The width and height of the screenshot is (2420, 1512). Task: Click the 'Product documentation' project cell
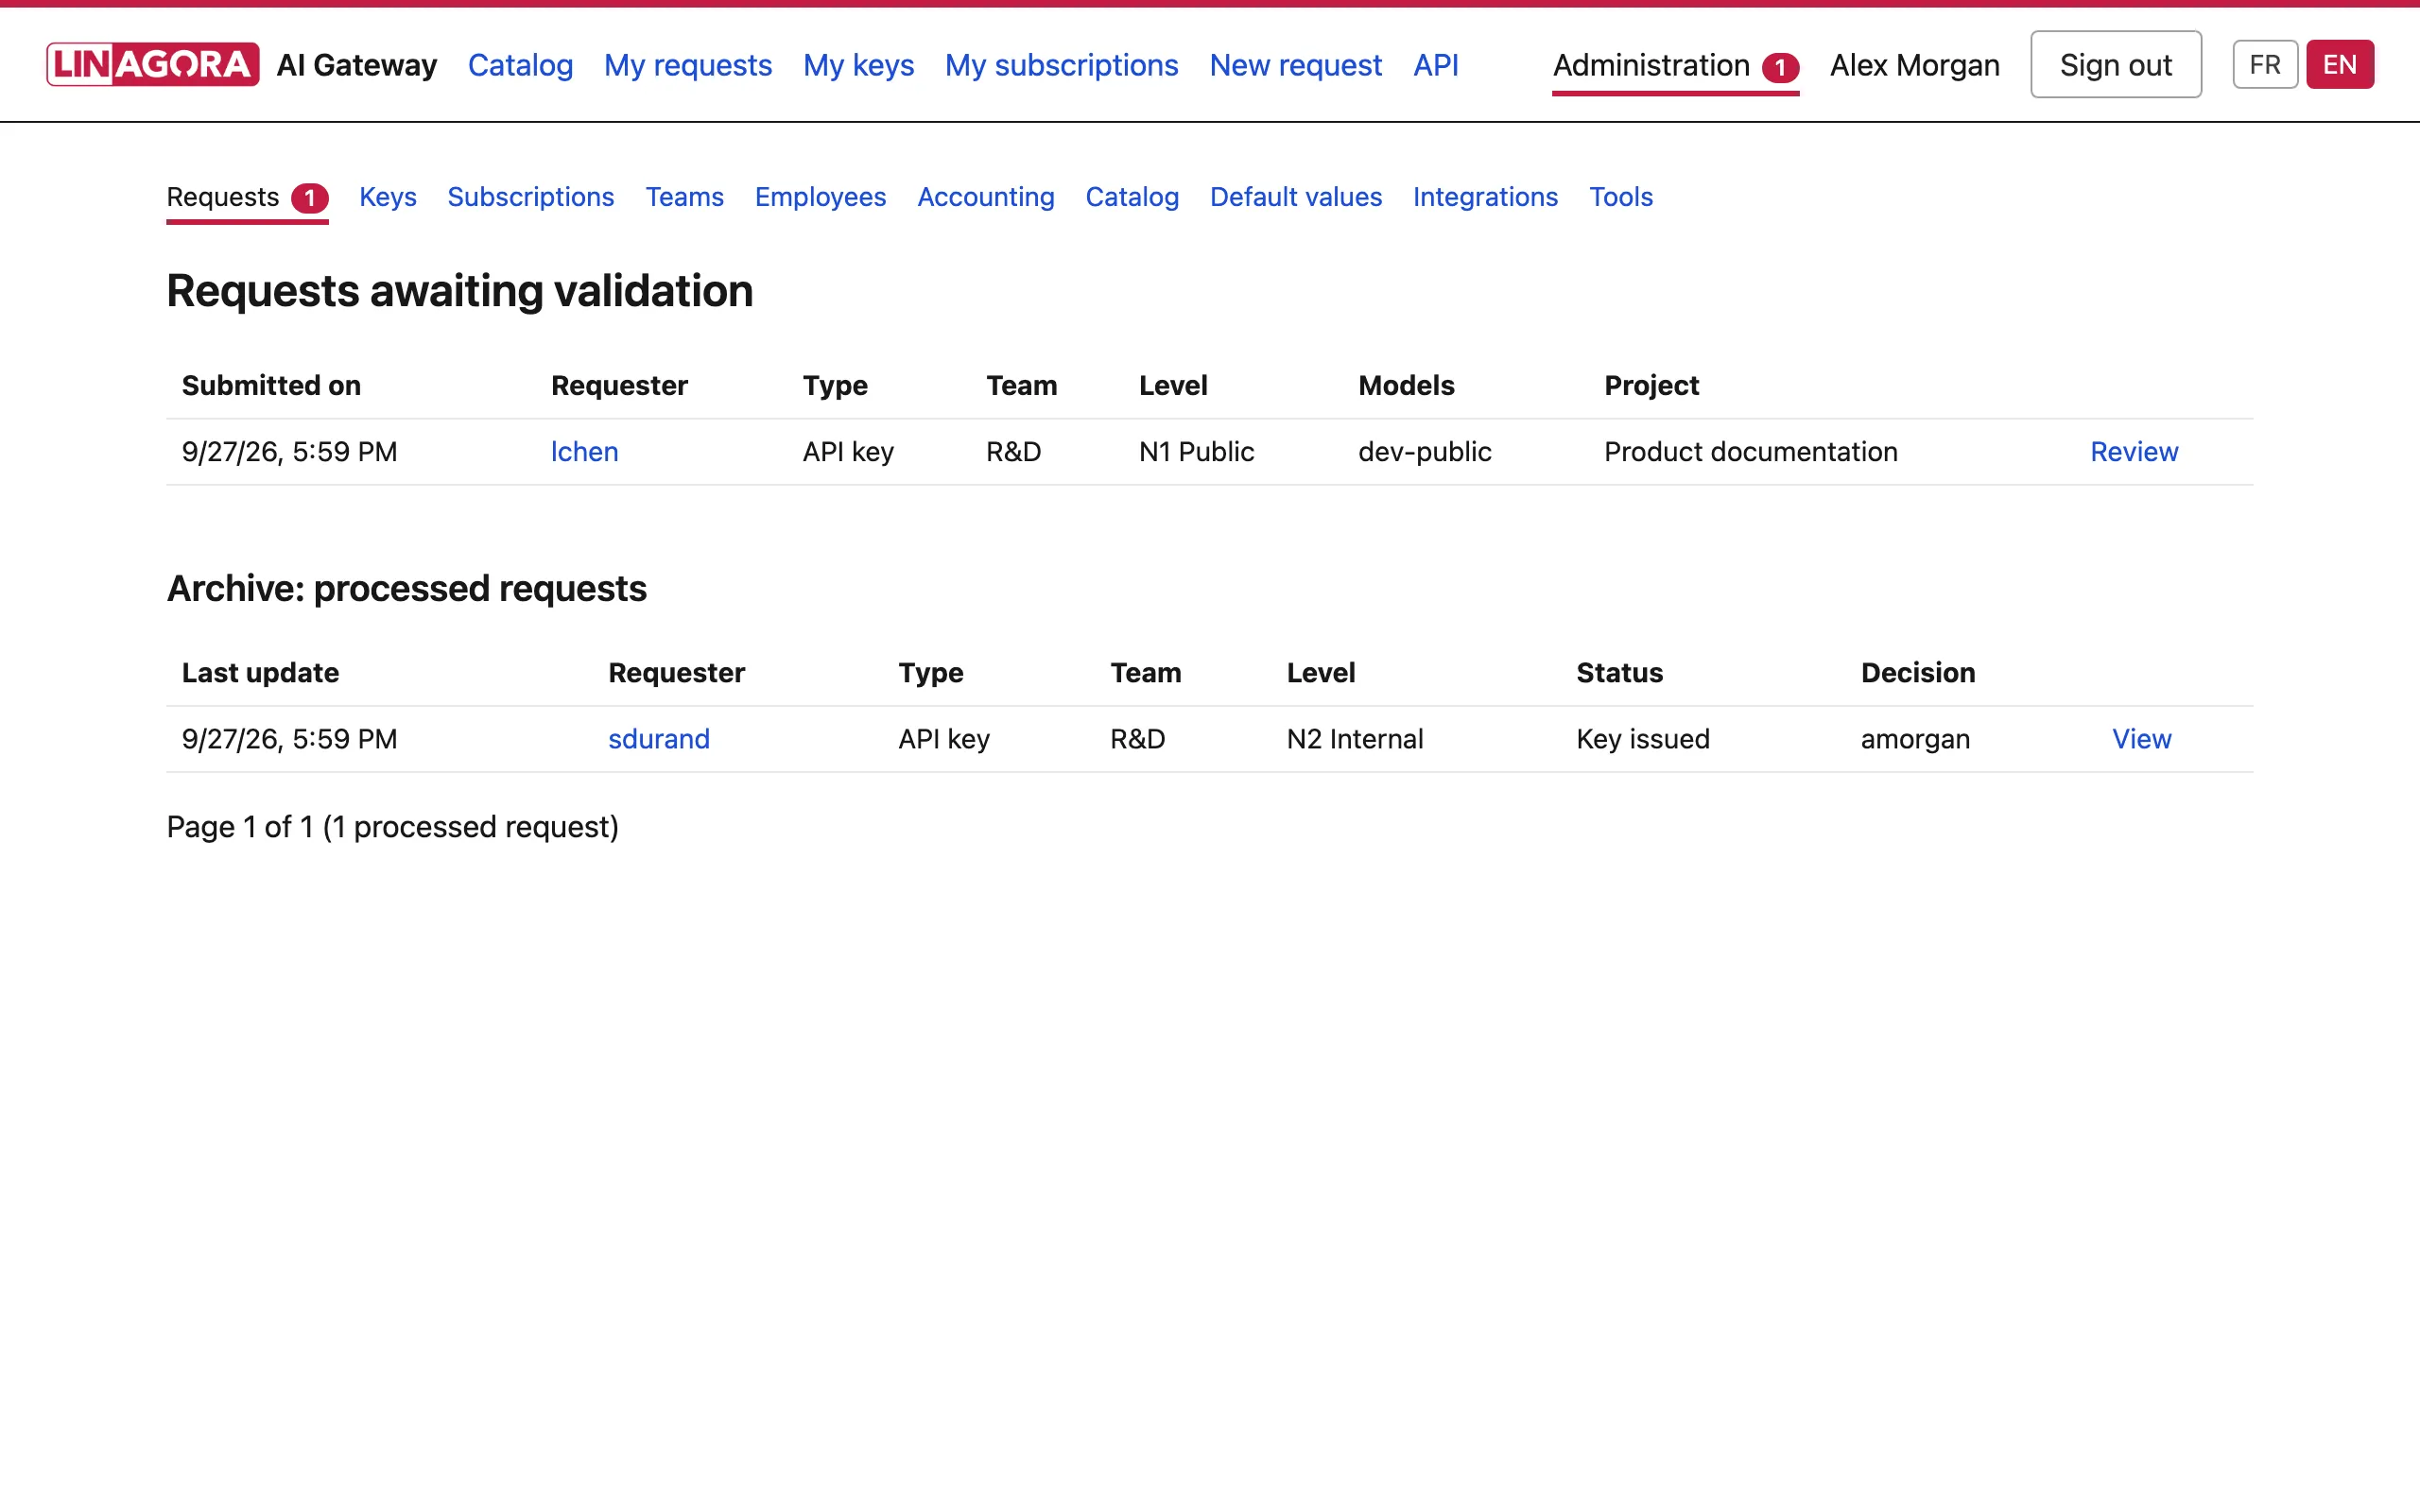pyautogui.click(x=1750, y=452)
